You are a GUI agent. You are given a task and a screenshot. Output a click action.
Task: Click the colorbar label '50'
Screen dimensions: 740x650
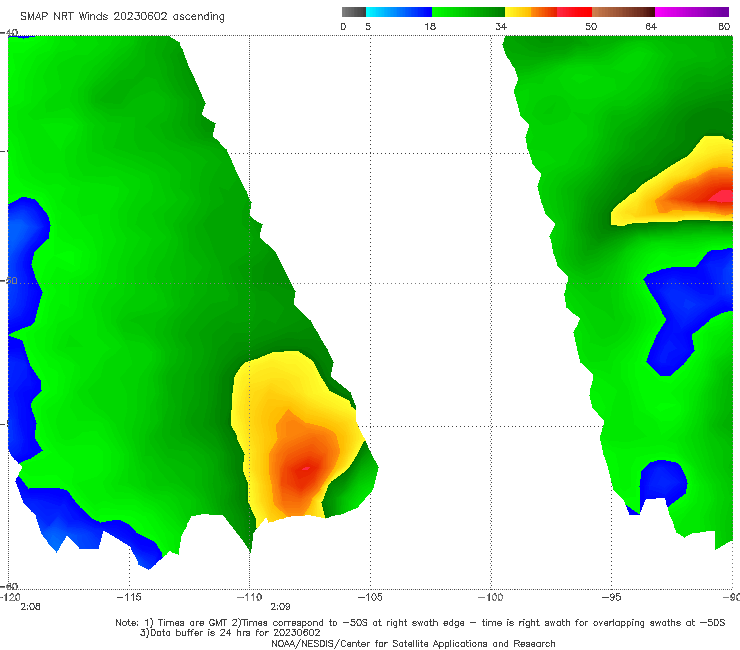591,26
